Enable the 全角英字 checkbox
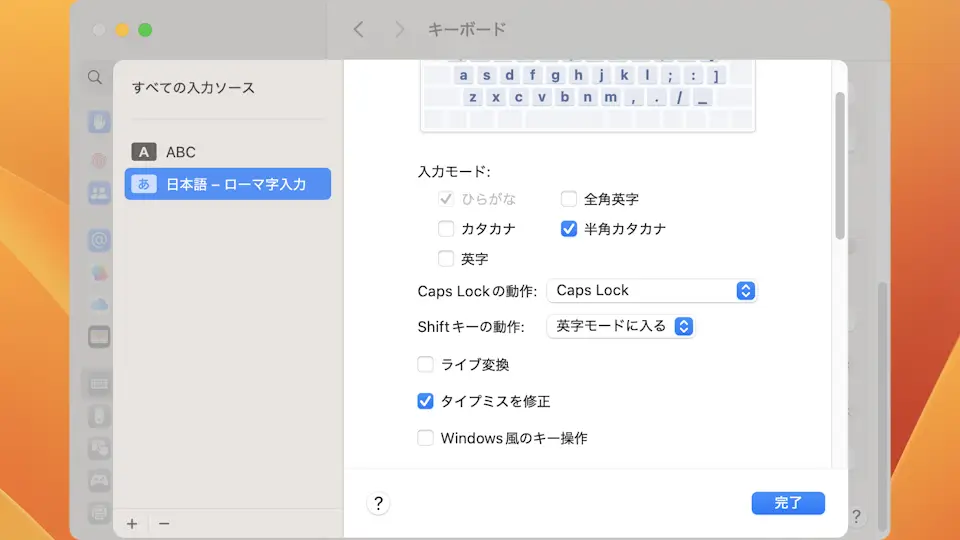960x540 pixels. click(569, 199)
